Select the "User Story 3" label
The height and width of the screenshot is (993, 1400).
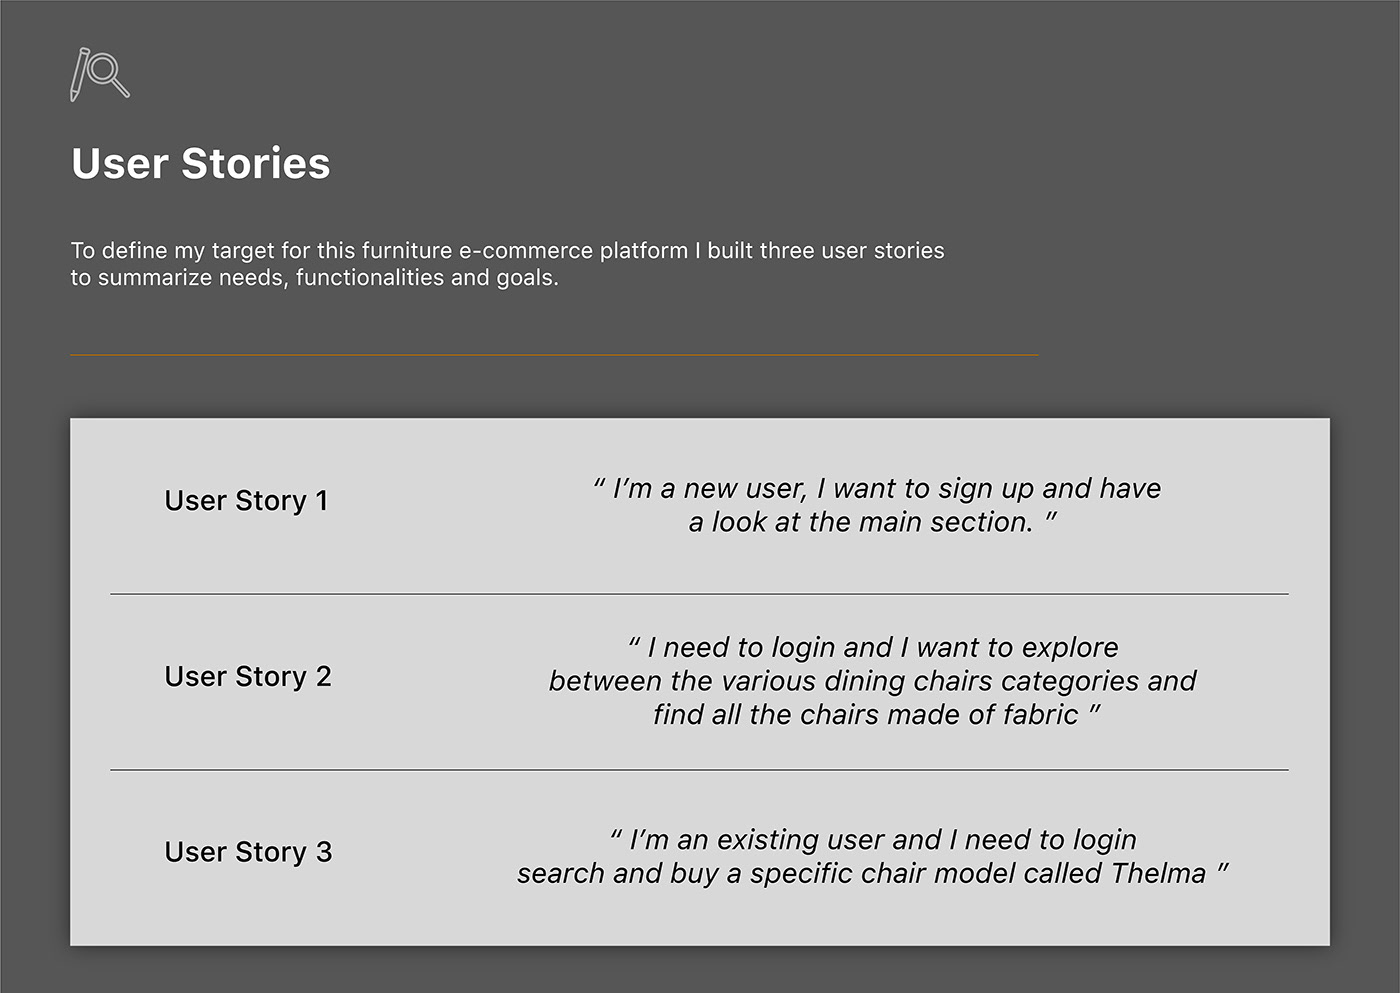[x=247, y=851]
